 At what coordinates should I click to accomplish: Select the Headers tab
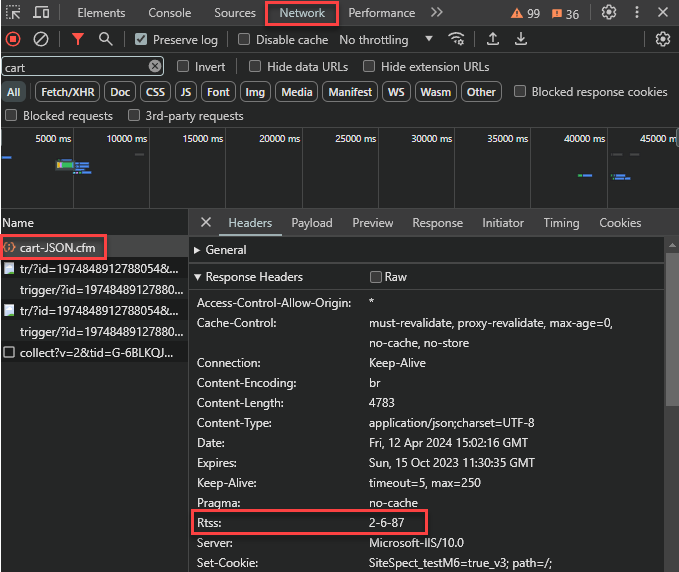tap(250, 223)
